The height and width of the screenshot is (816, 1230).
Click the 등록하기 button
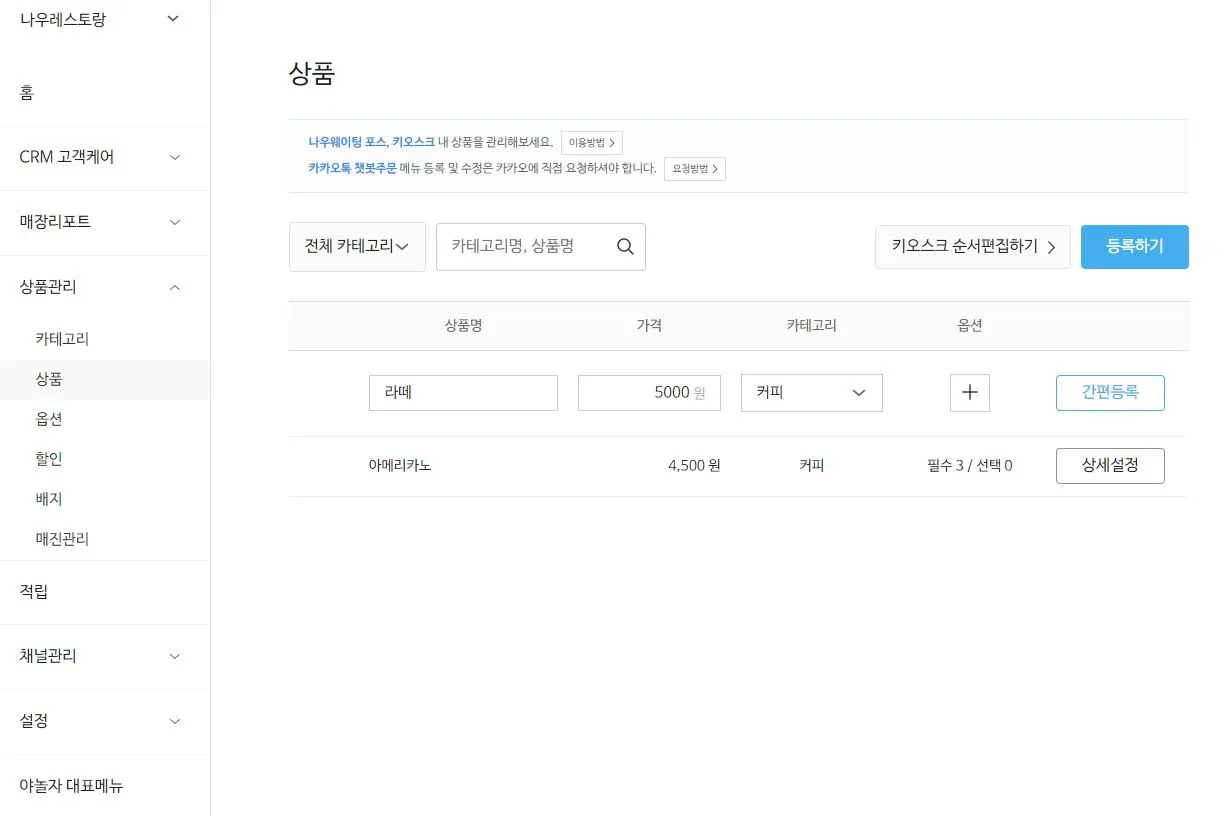pyautogui.click(x=1135, y=247)
